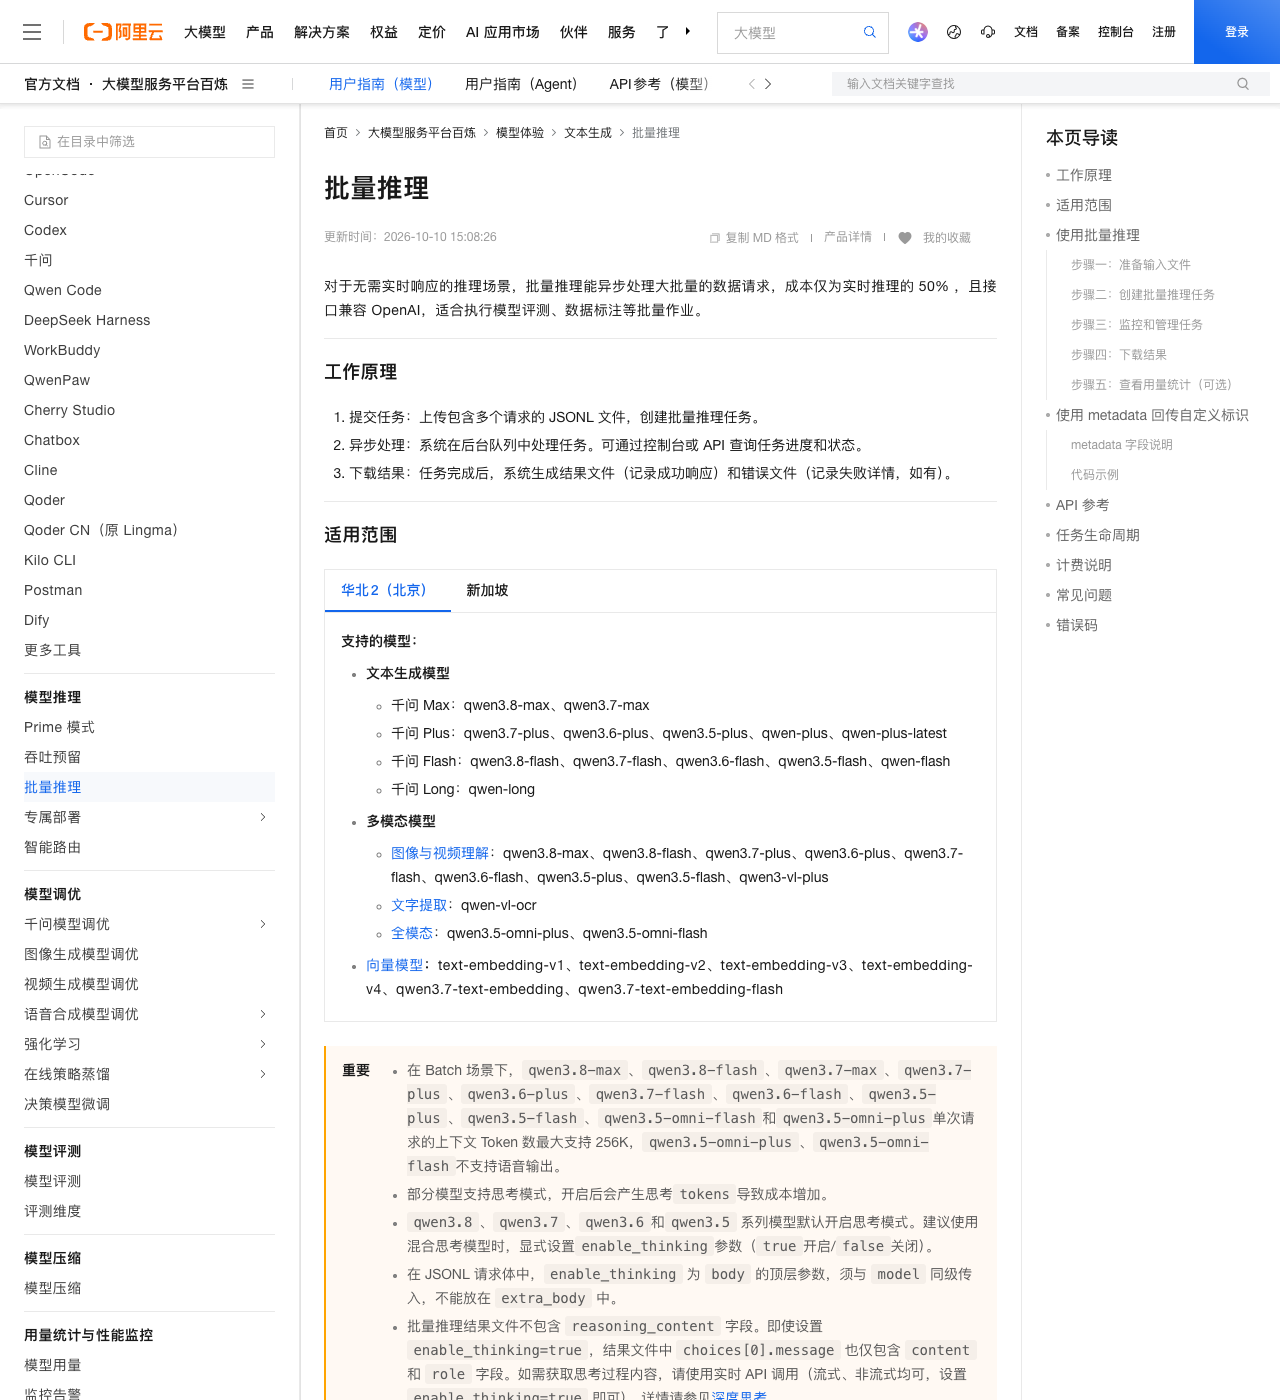Viewport: 1280px width, 1400px height.
Task: Click 文本生成 in the breadcrumb
Action: pos(588,133)
